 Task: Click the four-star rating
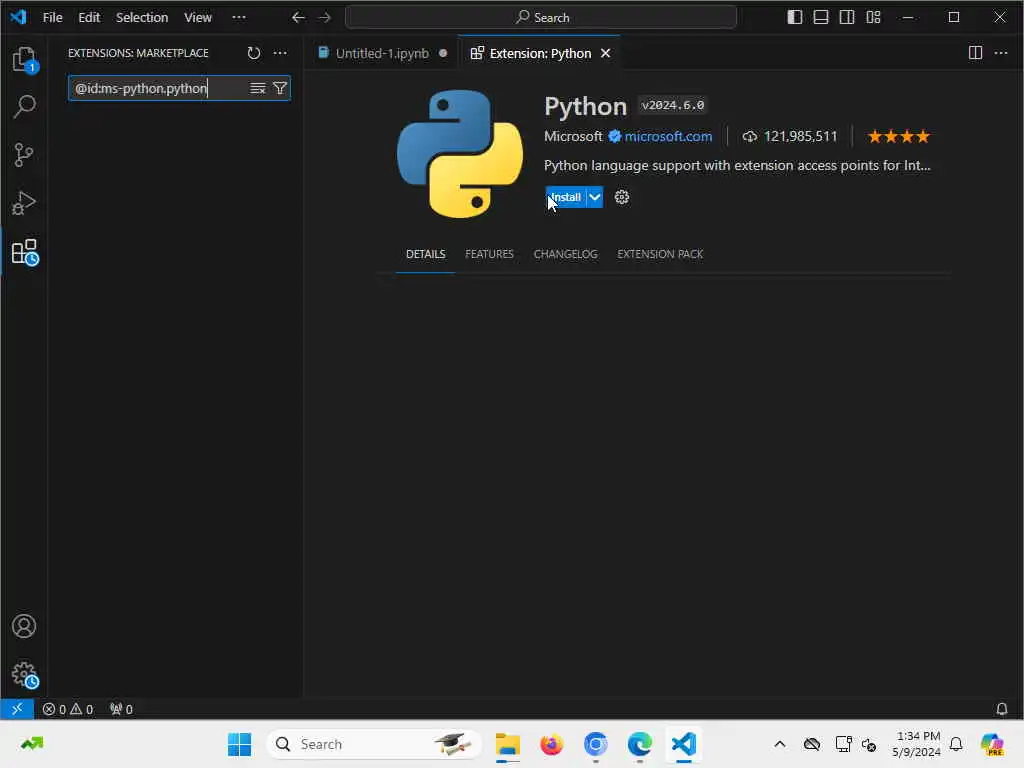(x=898, y=136)
